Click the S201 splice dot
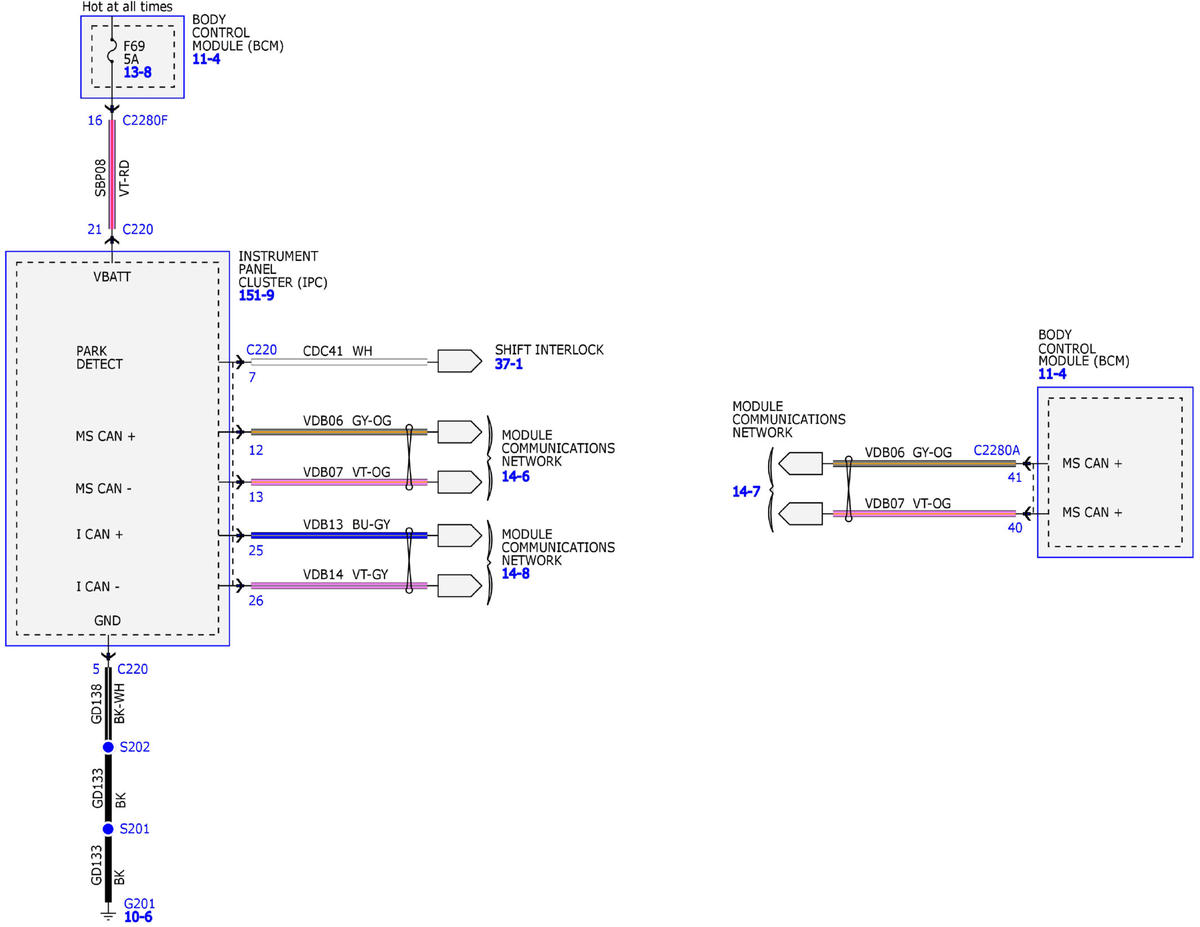1200x927 pixels. (x=108, y=829)
